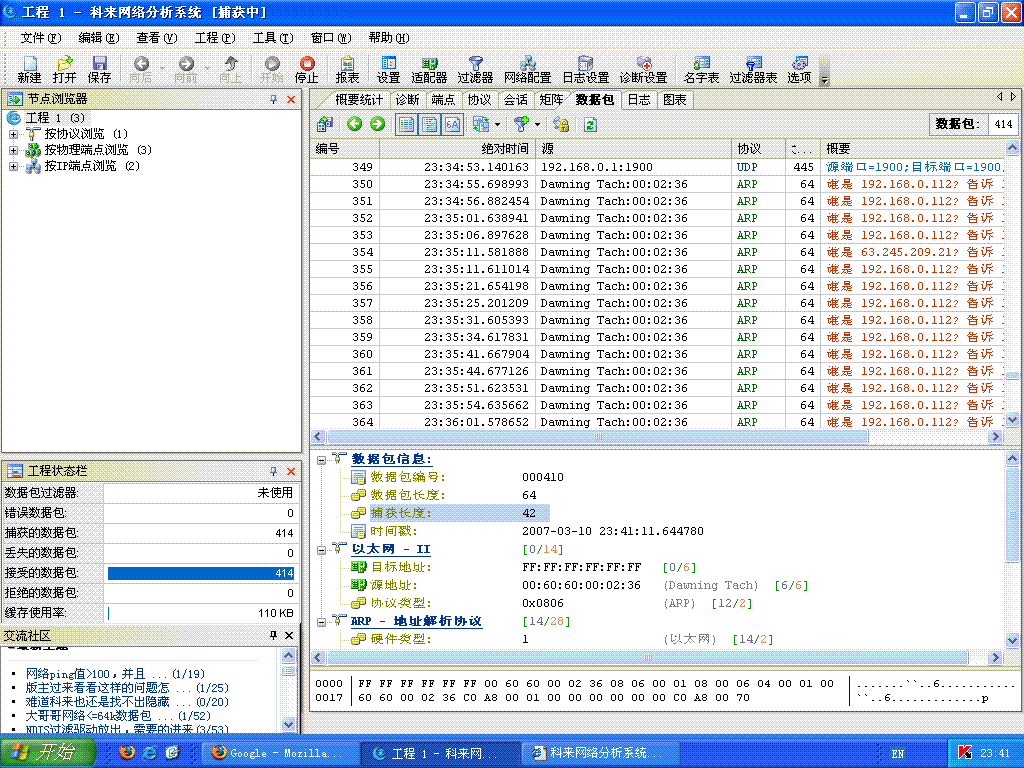The height and width of the screenshot is (768, 1024).
Task: Switch to the 协议 tab
Action: 479,100
